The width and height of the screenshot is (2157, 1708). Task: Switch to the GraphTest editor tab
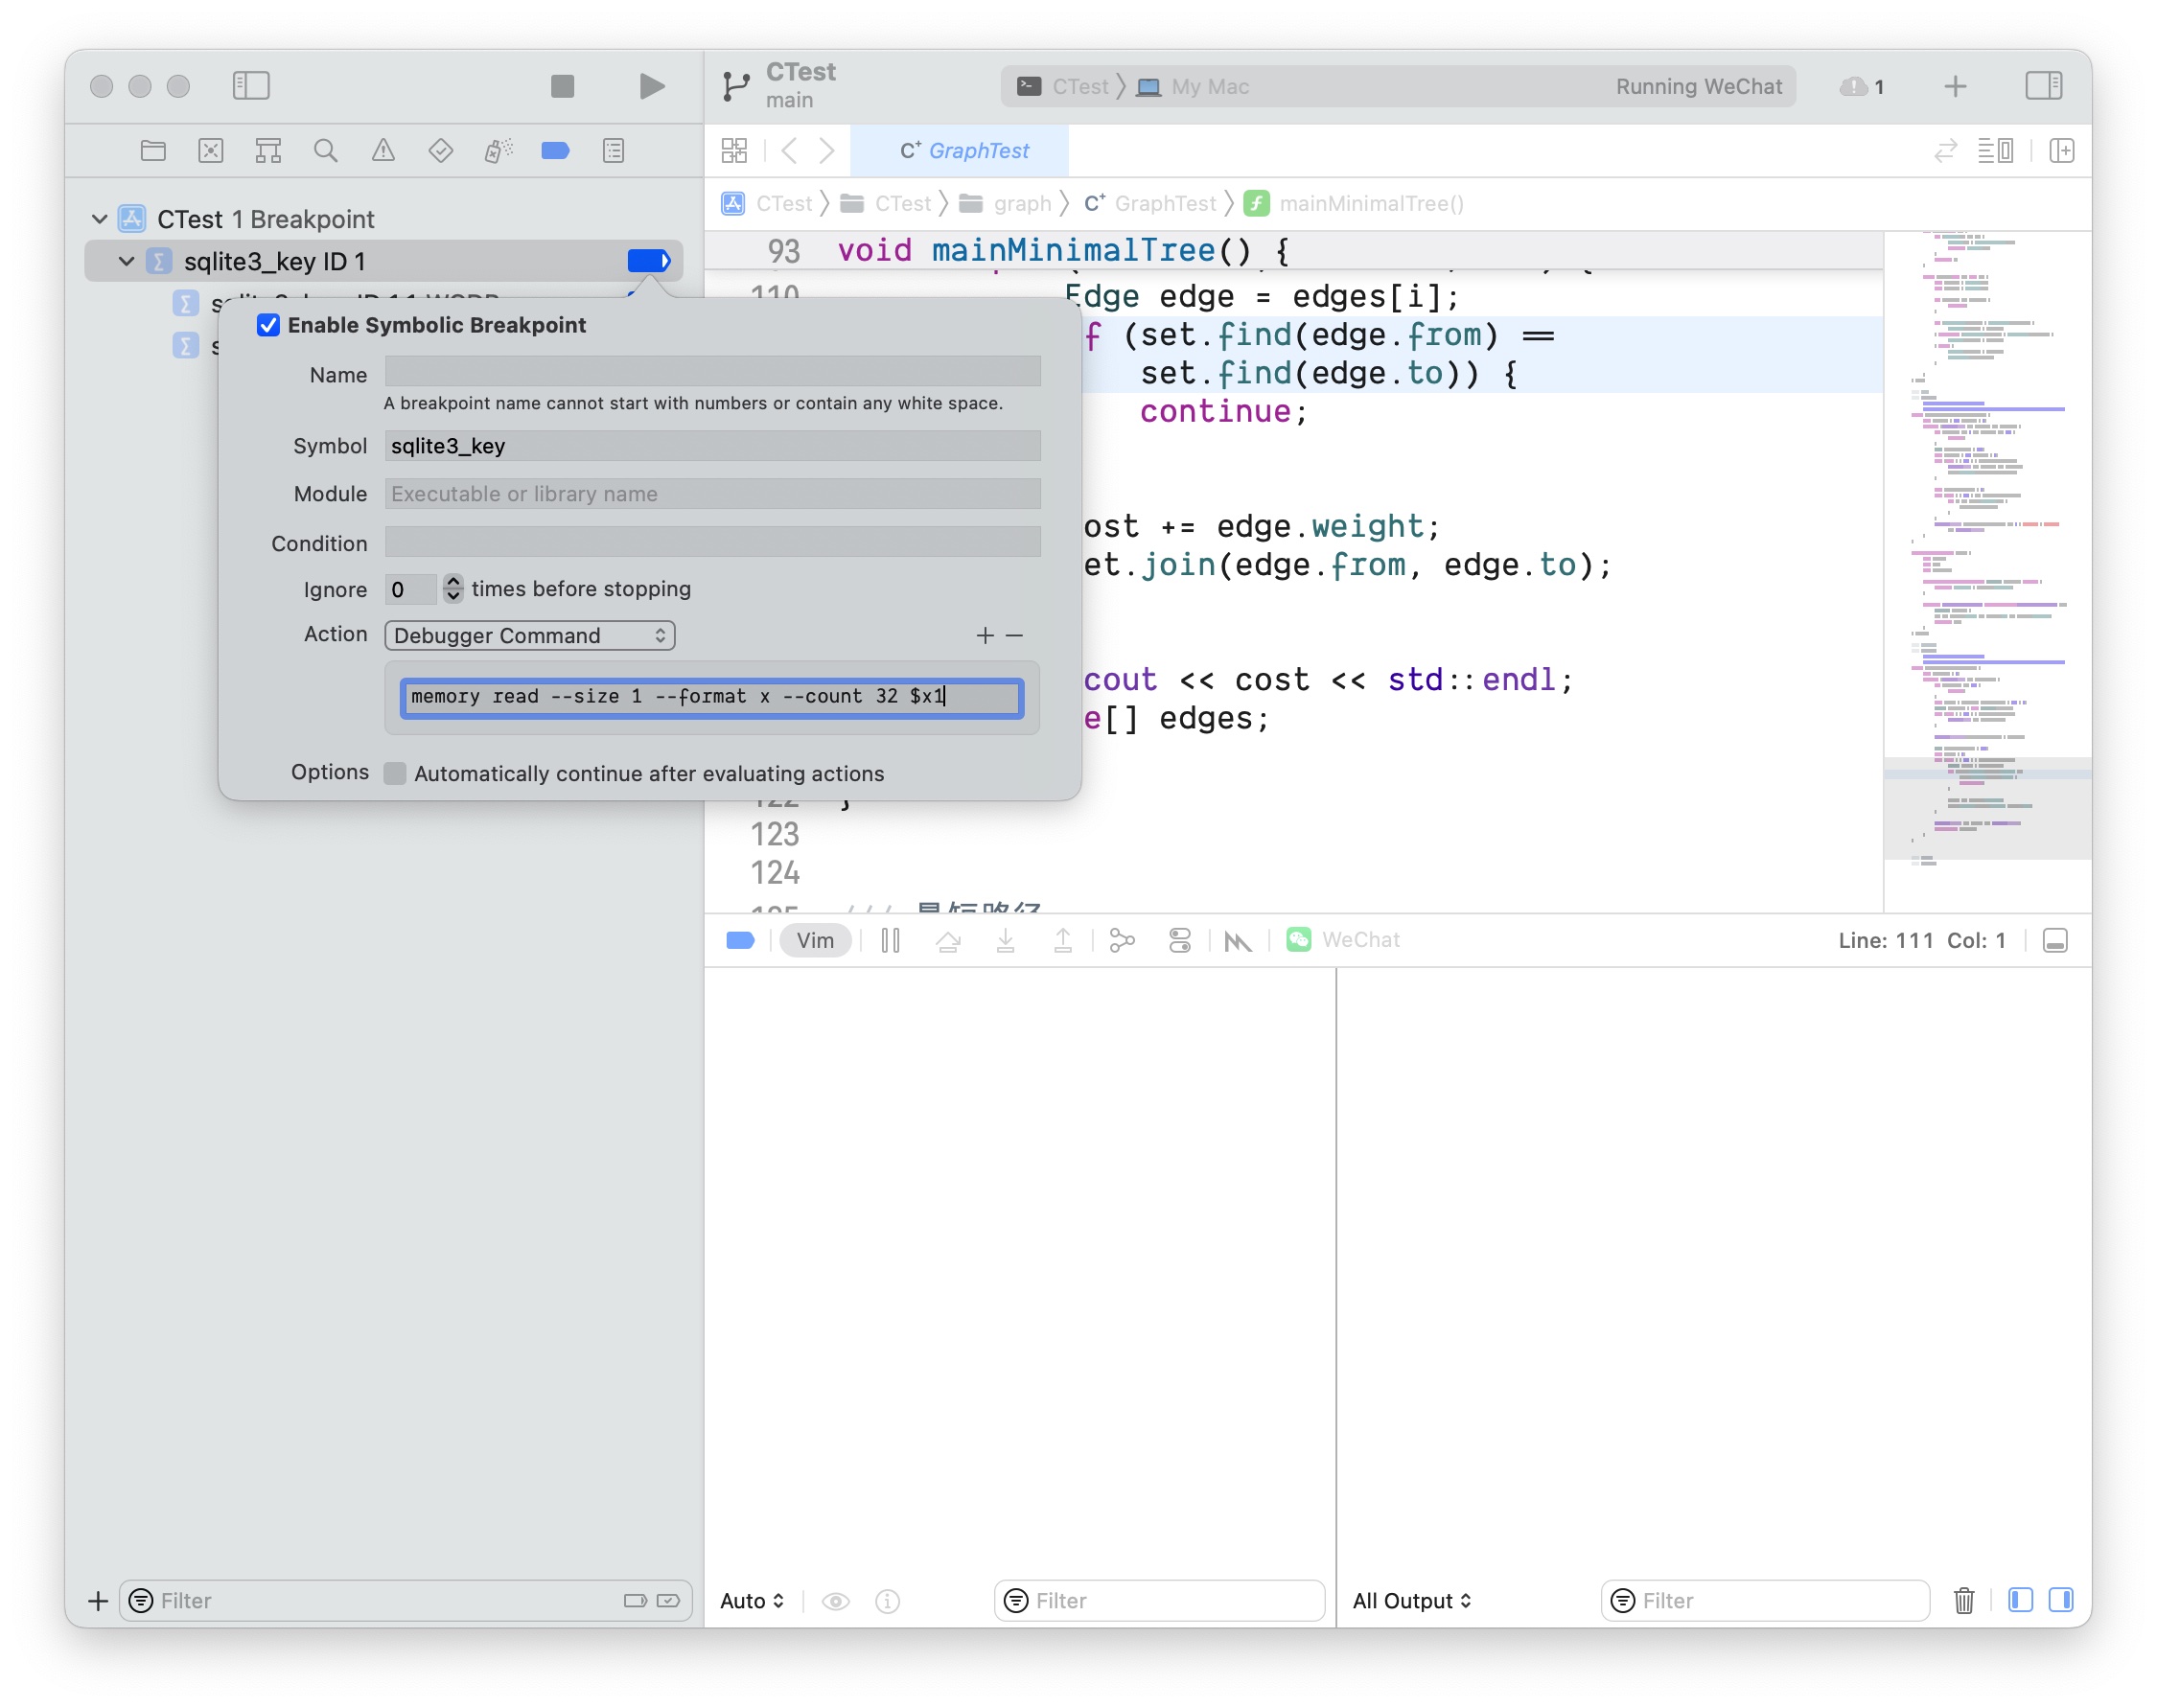[x=960, y=150]
